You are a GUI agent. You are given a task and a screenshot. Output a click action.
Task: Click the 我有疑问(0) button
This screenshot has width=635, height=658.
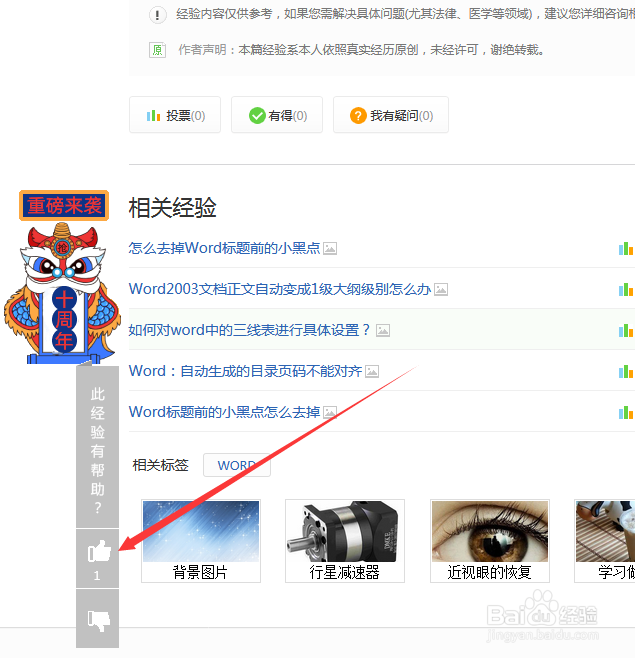(391, 115)
